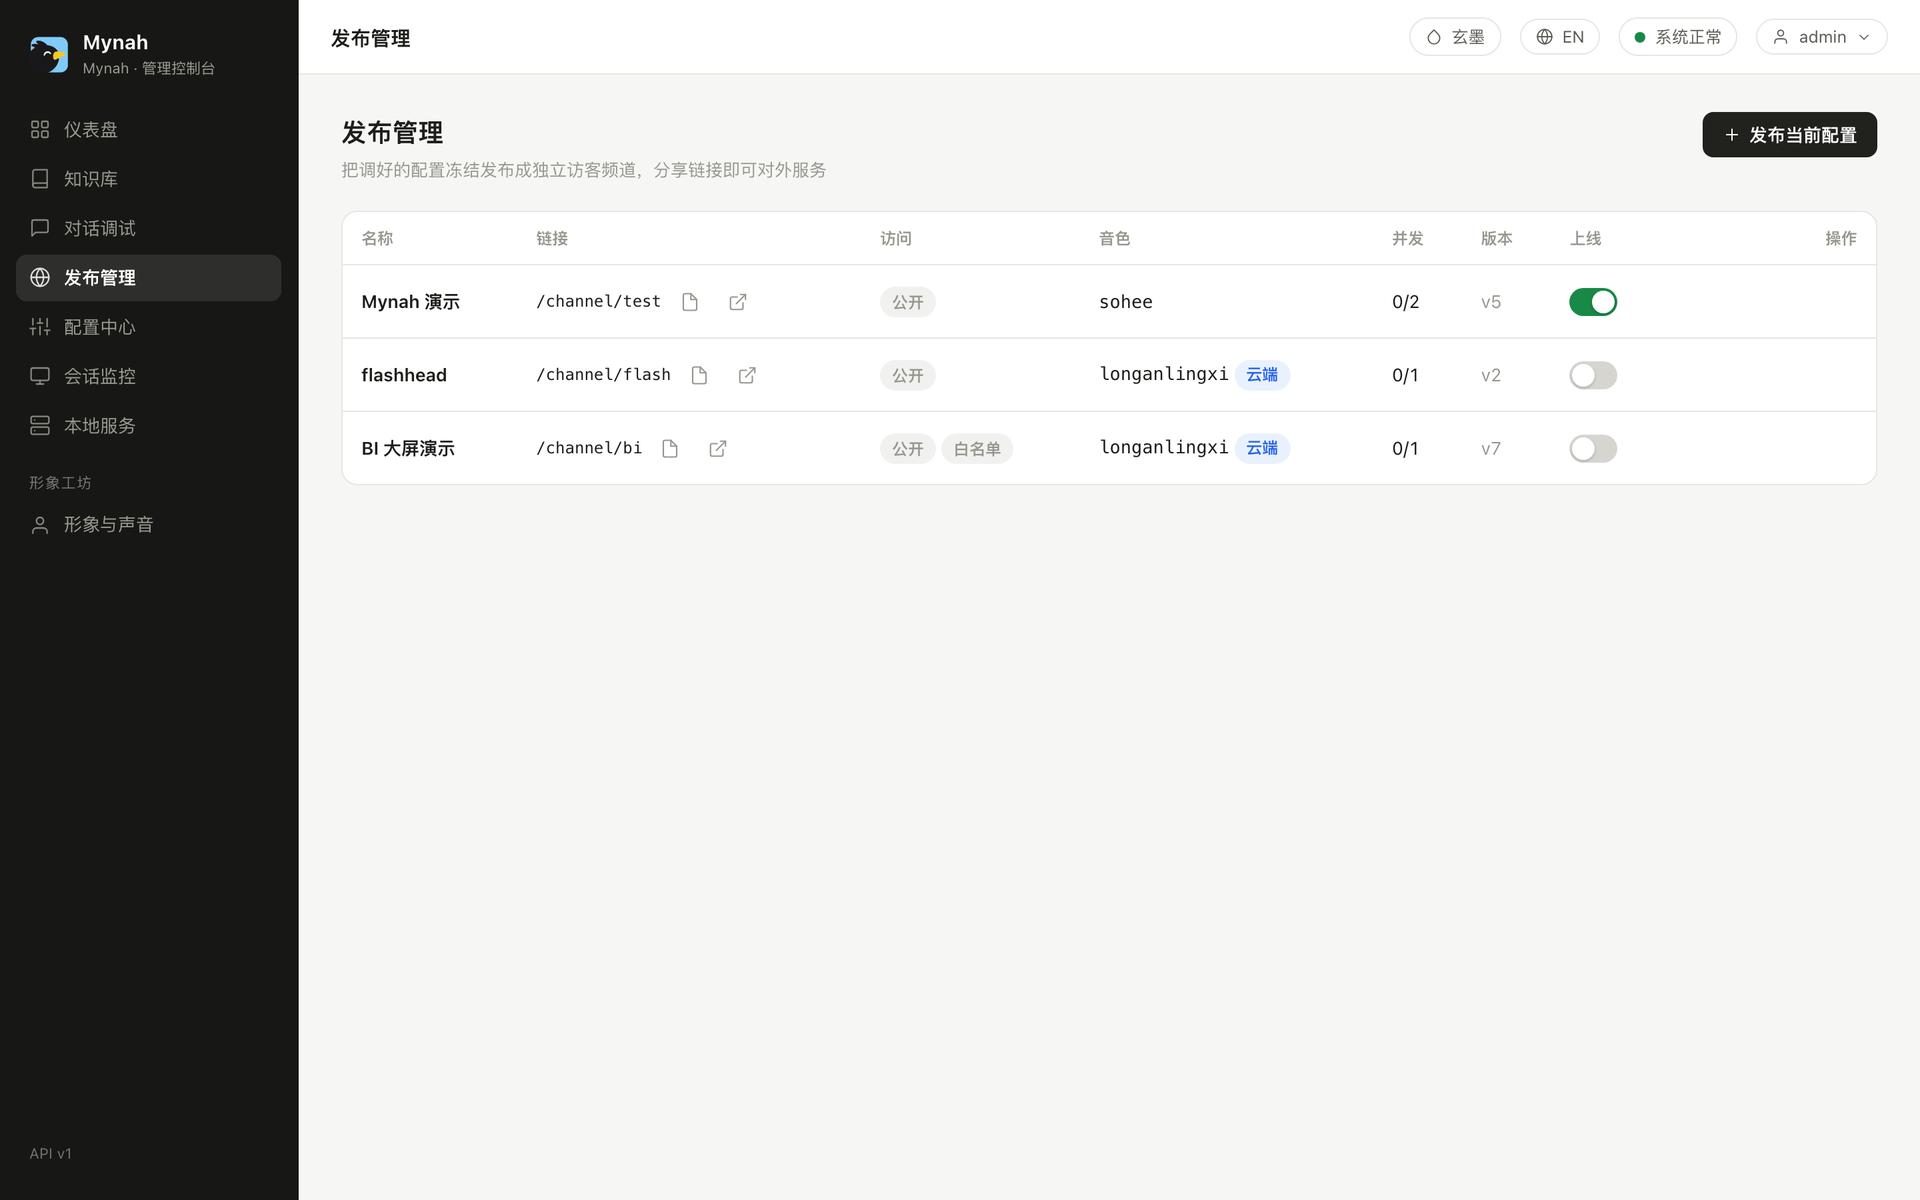Switch language with the EN button

(x=1560, y=37)
